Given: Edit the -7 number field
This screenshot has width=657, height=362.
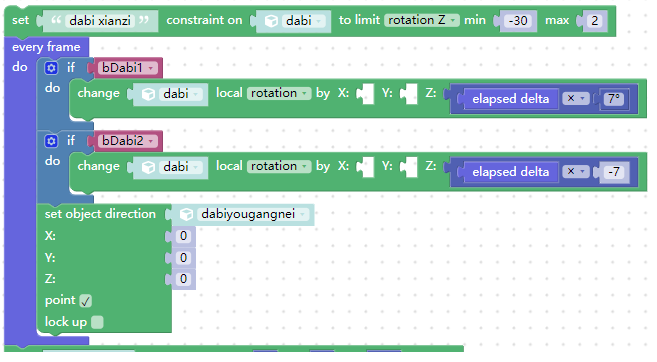Looking at the screenshot, I should point(614,172).
